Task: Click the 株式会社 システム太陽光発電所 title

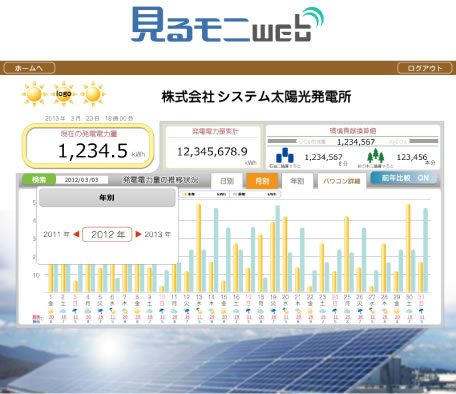Action: 256,97
